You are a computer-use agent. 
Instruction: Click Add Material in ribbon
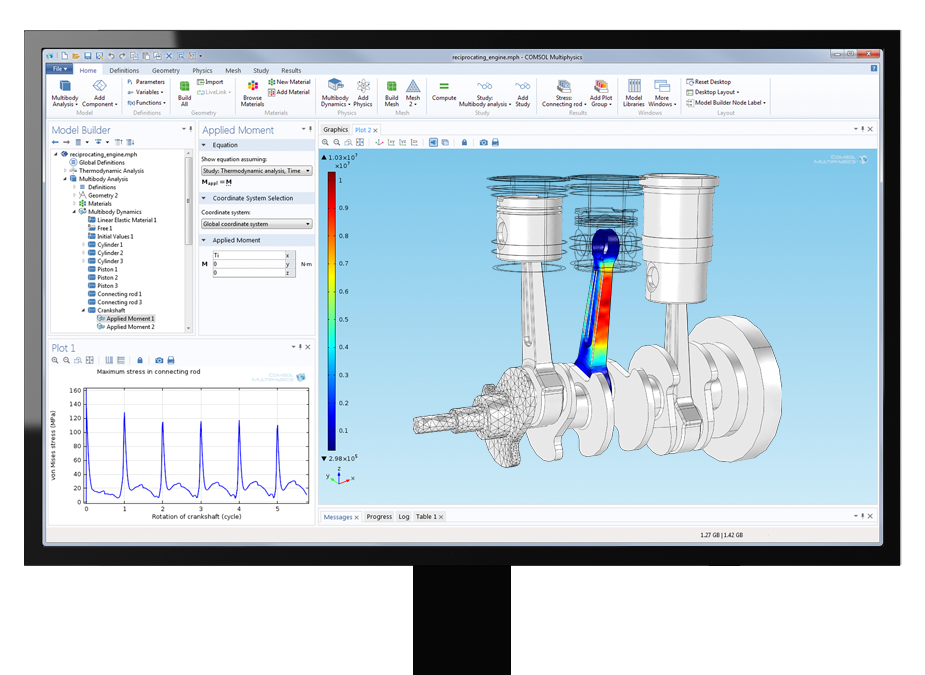click(289, 92)
